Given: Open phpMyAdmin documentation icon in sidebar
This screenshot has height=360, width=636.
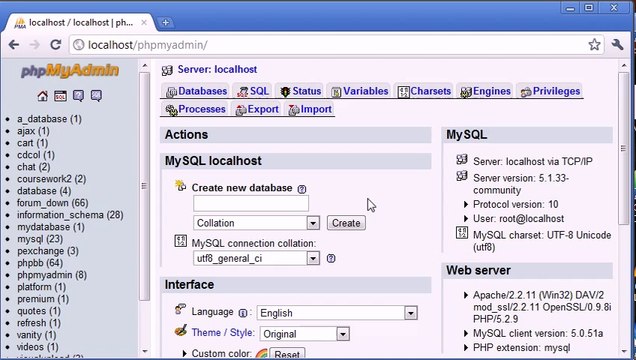Looking at the screenshot, I should tap(78, 96).
